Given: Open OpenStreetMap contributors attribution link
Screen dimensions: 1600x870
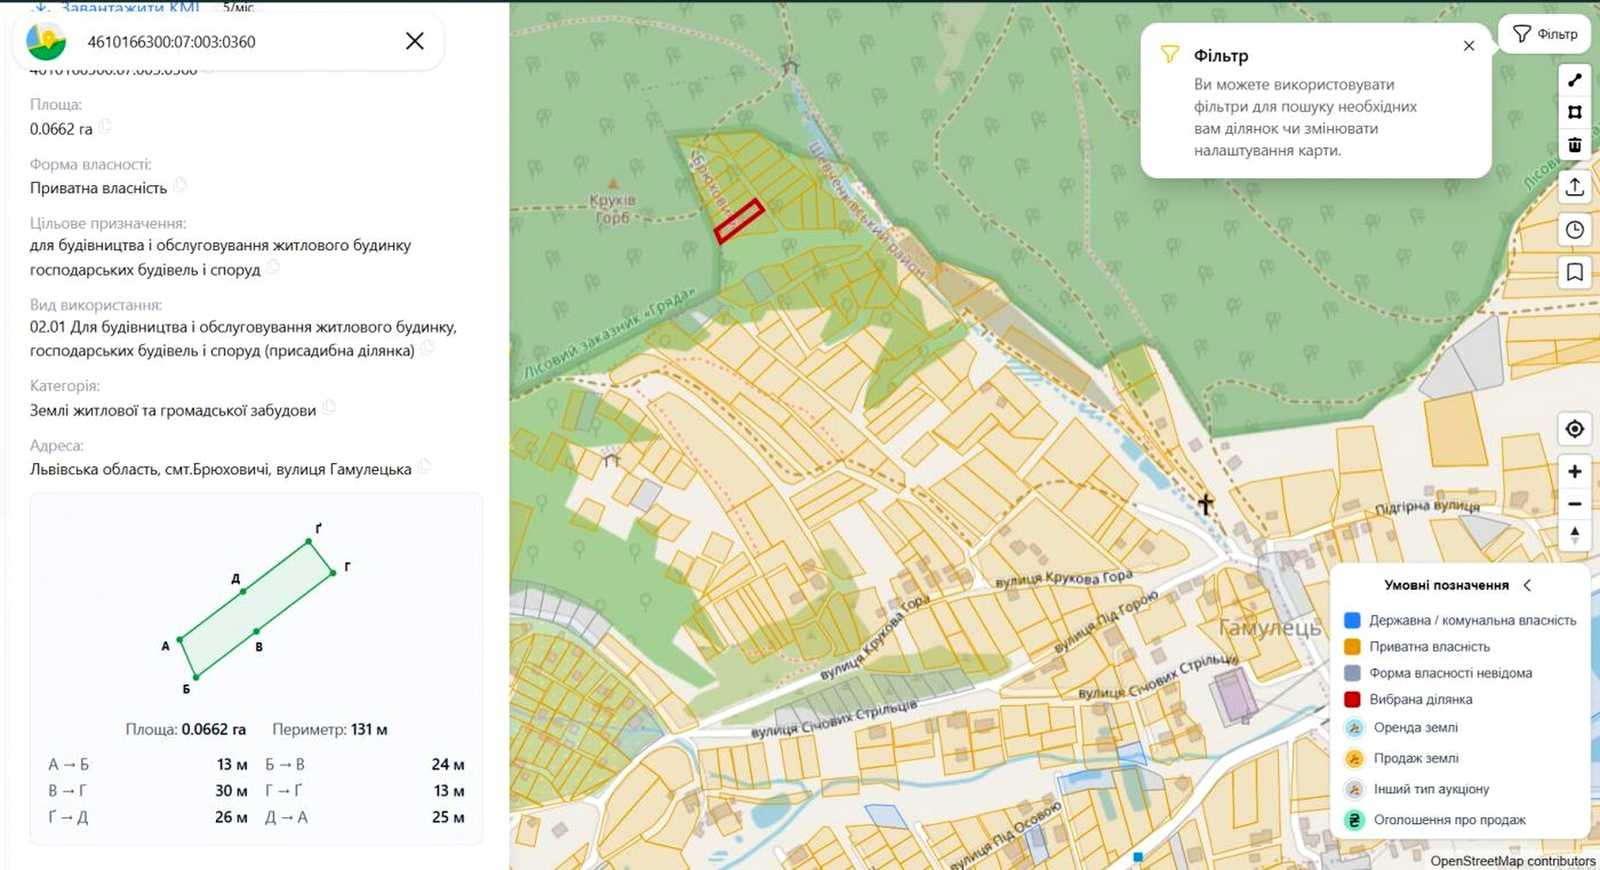Looking at the screenshot, I should coord(1512,861).
